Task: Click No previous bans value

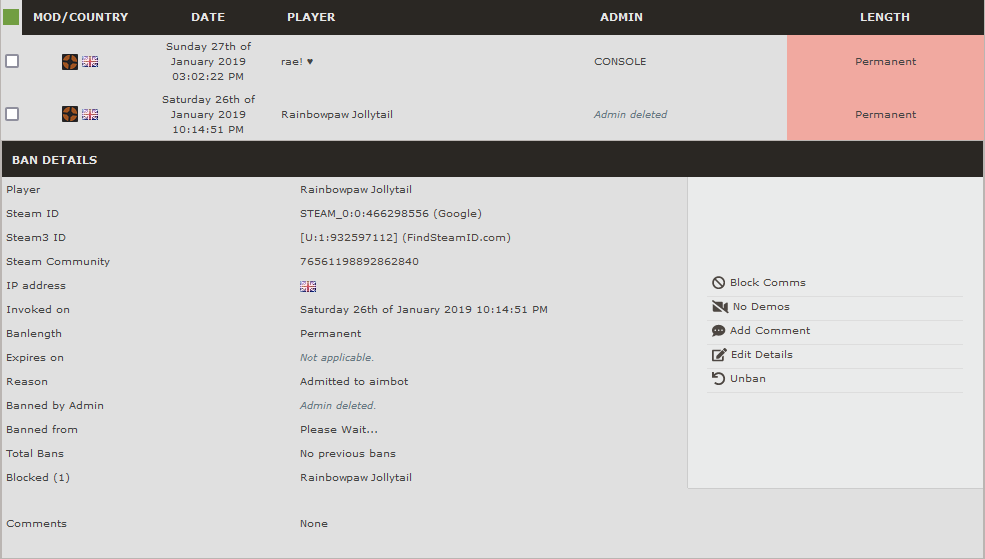Action: pyautogui.click(x=347, y=453)
